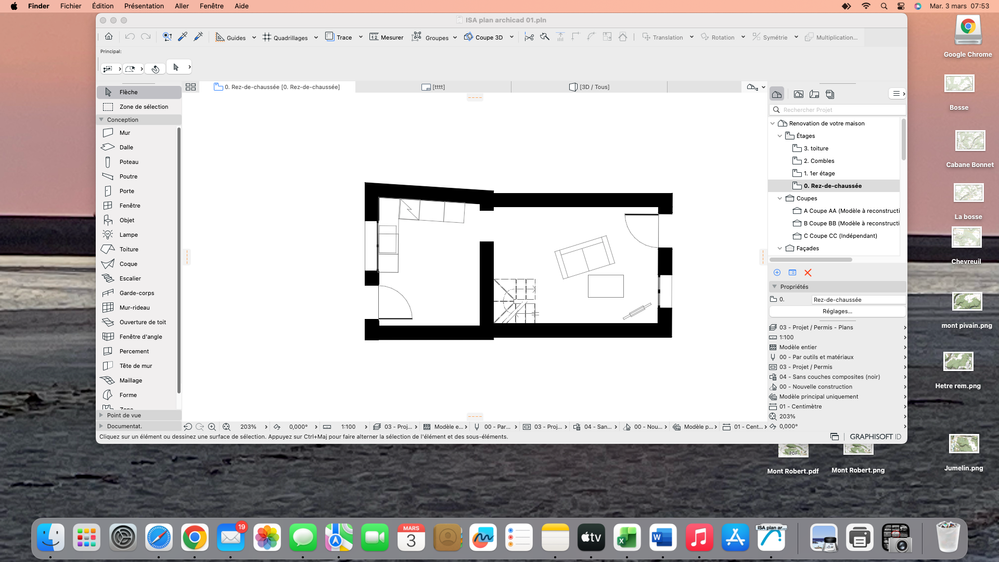999x562 pixels.
Task: Collapse the Conception tool group
Action: click(101, 120)
